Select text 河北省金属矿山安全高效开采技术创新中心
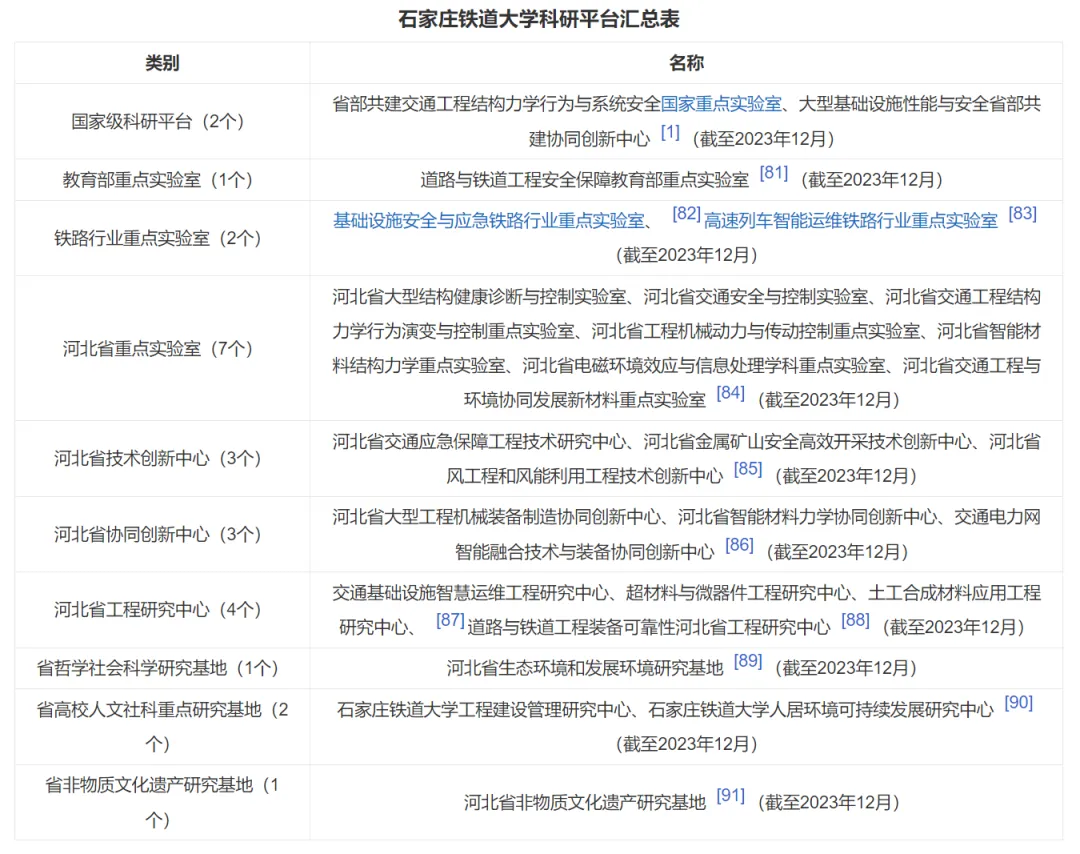Screen dimensions: 1080x854 point(807,441)
